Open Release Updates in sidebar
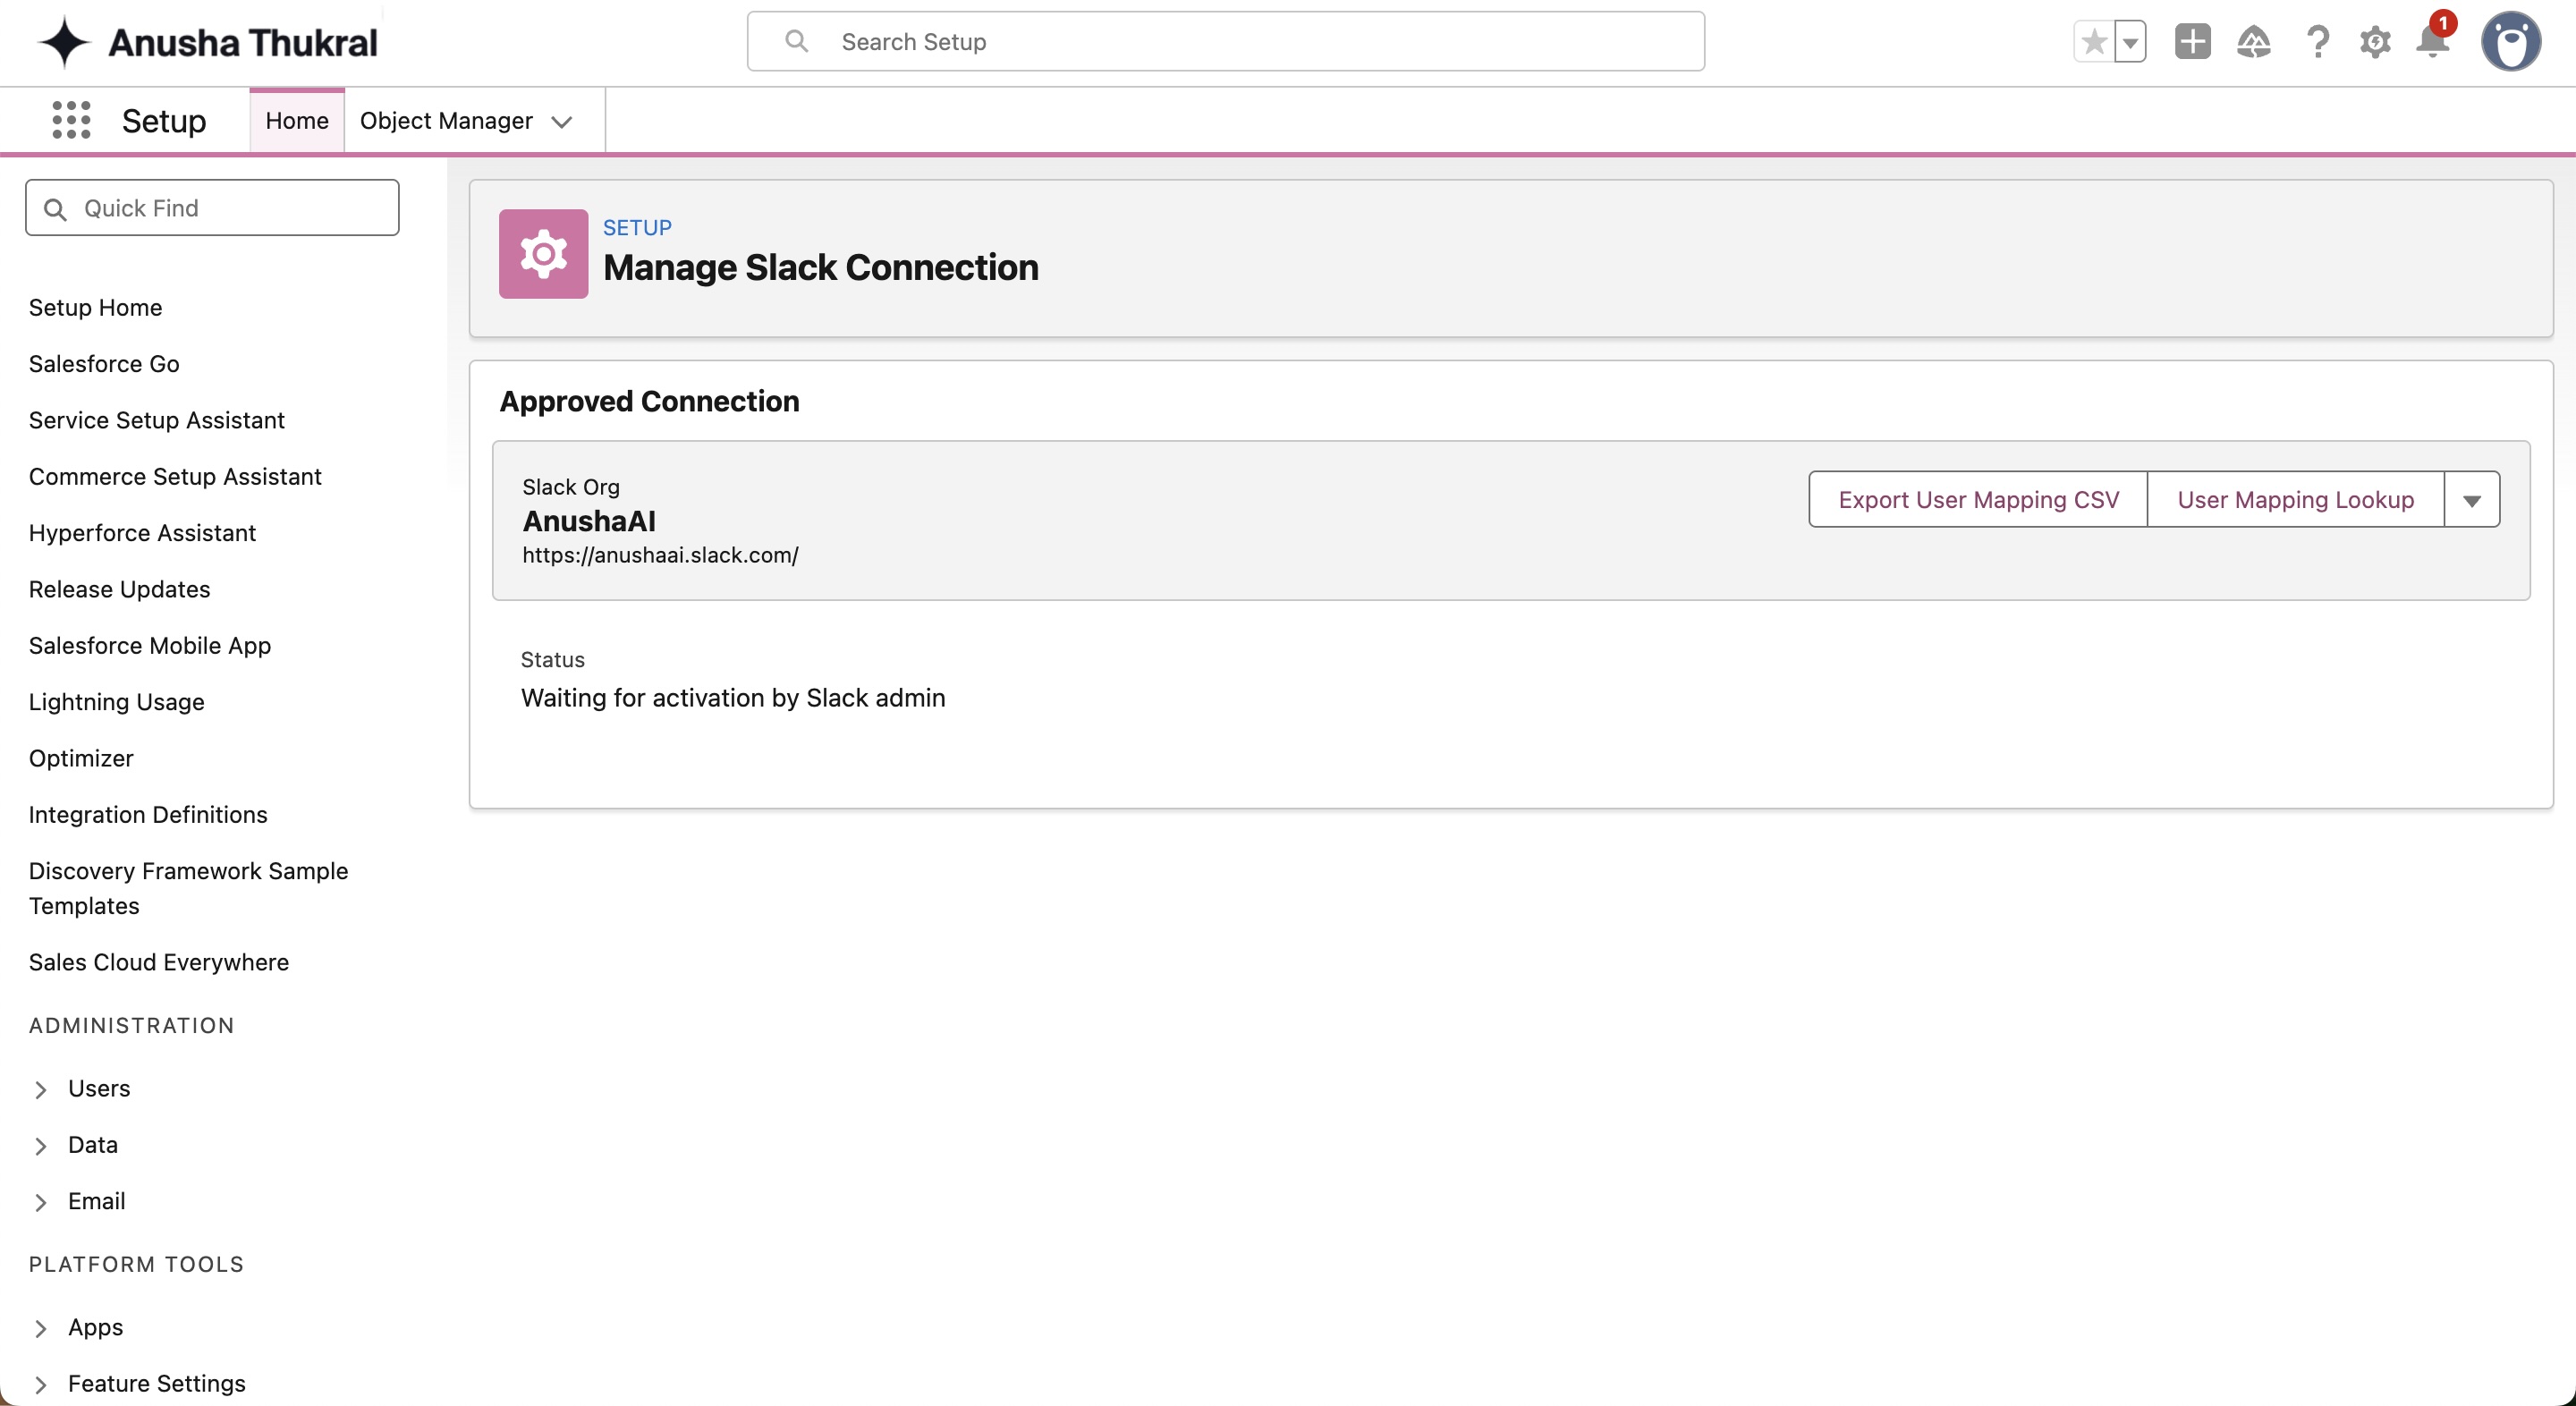2576x1406 pixels. coord(119,589)
